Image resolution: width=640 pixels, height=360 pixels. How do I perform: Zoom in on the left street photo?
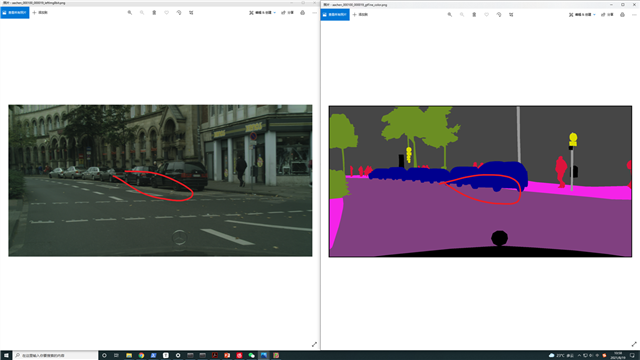(130, 13)
